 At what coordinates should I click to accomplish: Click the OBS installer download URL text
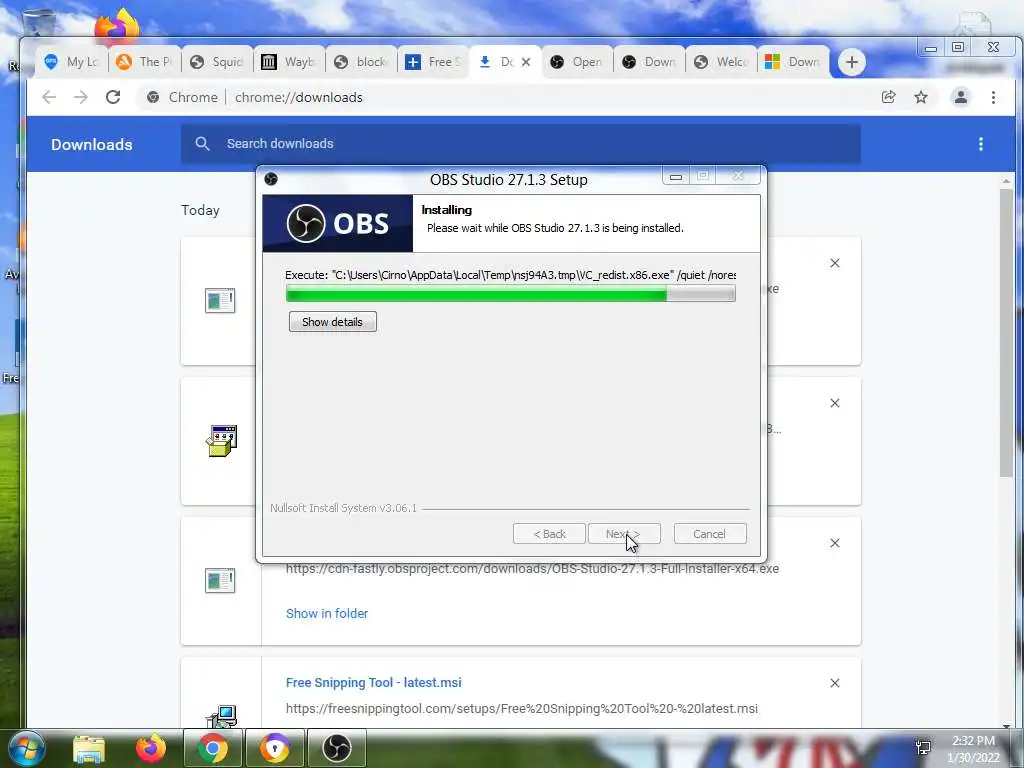tap(532, 569)
